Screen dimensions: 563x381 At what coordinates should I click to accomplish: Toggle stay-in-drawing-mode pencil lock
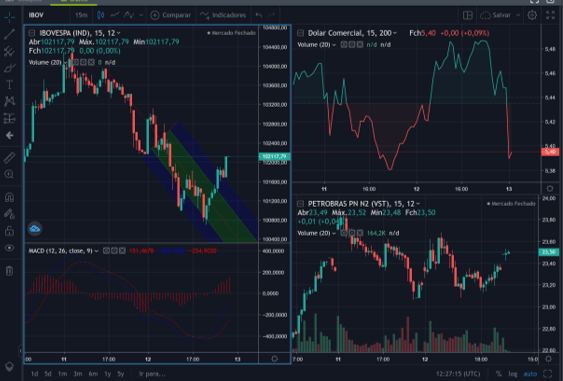tap(9, 214)
